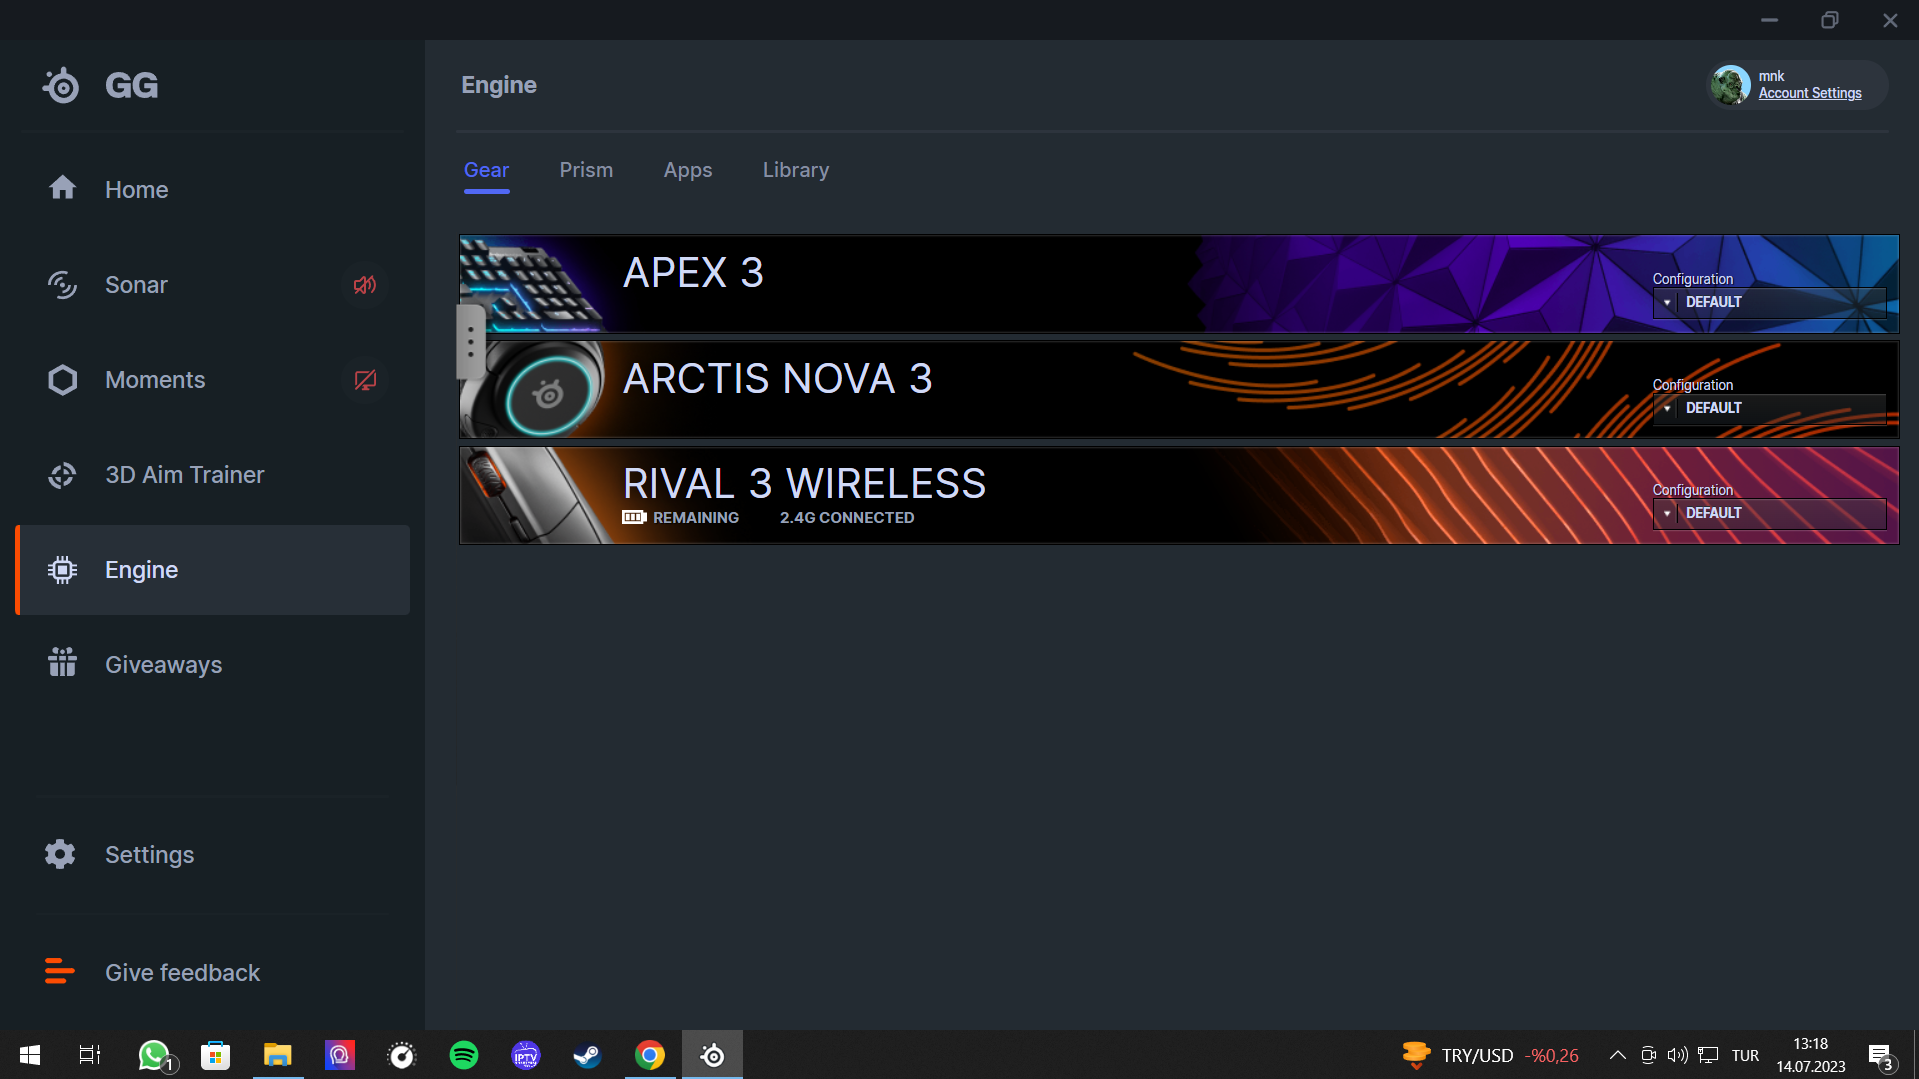The image size is (1919, 1079).
Task: Click the three-dot device reorder handle
Action: (471, 342)
